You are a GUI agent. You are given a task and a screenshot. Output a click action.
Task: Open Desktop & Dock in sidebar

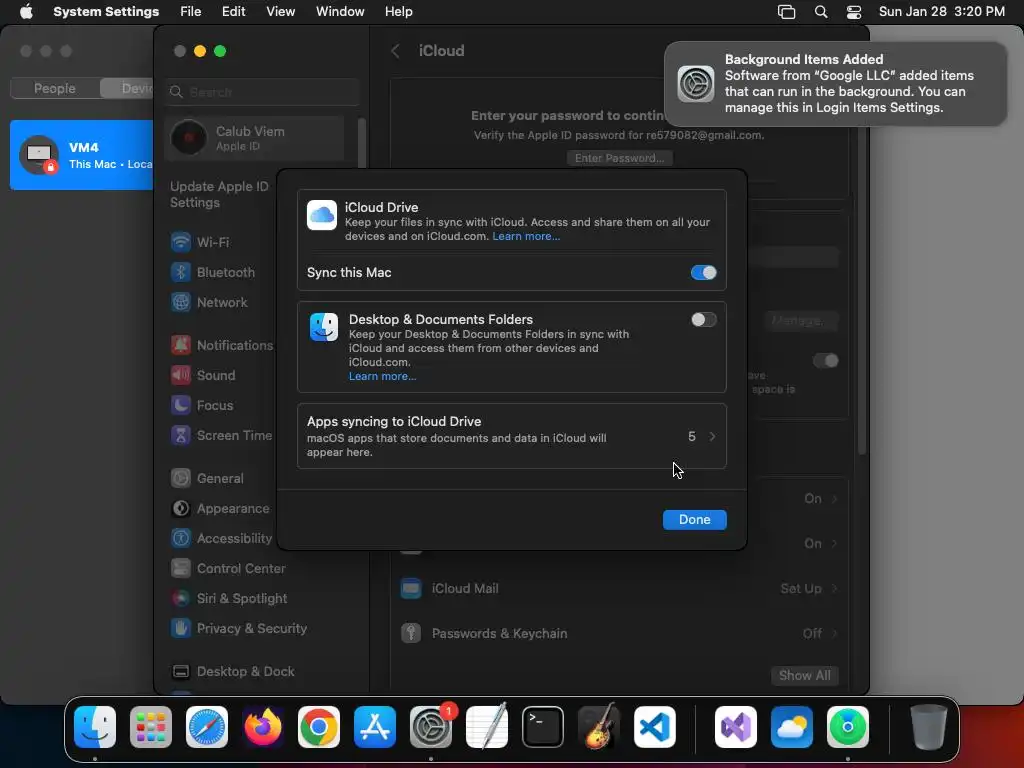[232, 672]
